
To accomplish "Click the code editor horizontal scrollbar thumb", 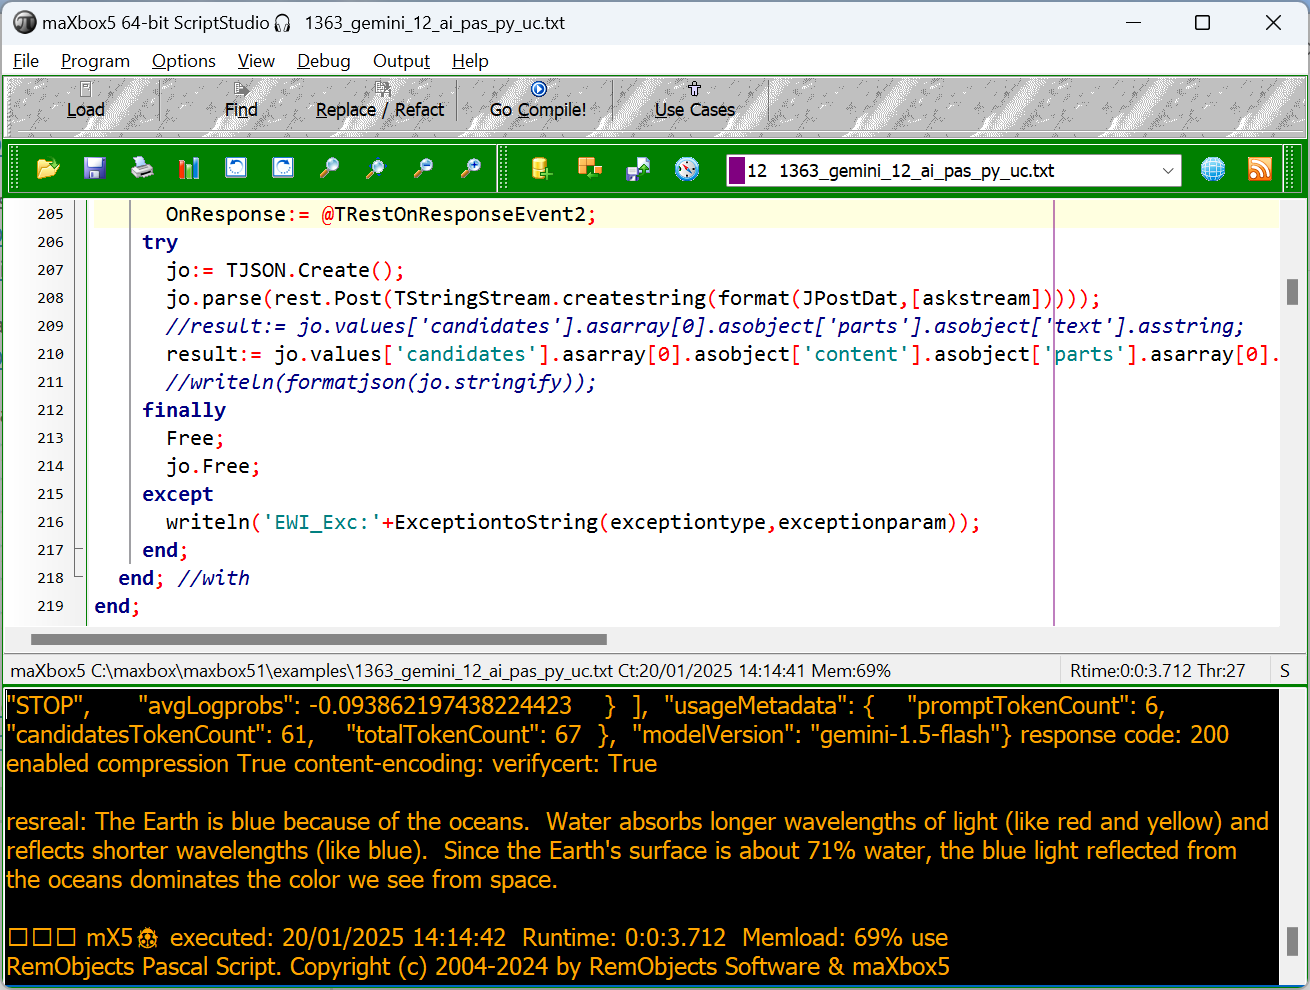I will (x=319, y=639).
